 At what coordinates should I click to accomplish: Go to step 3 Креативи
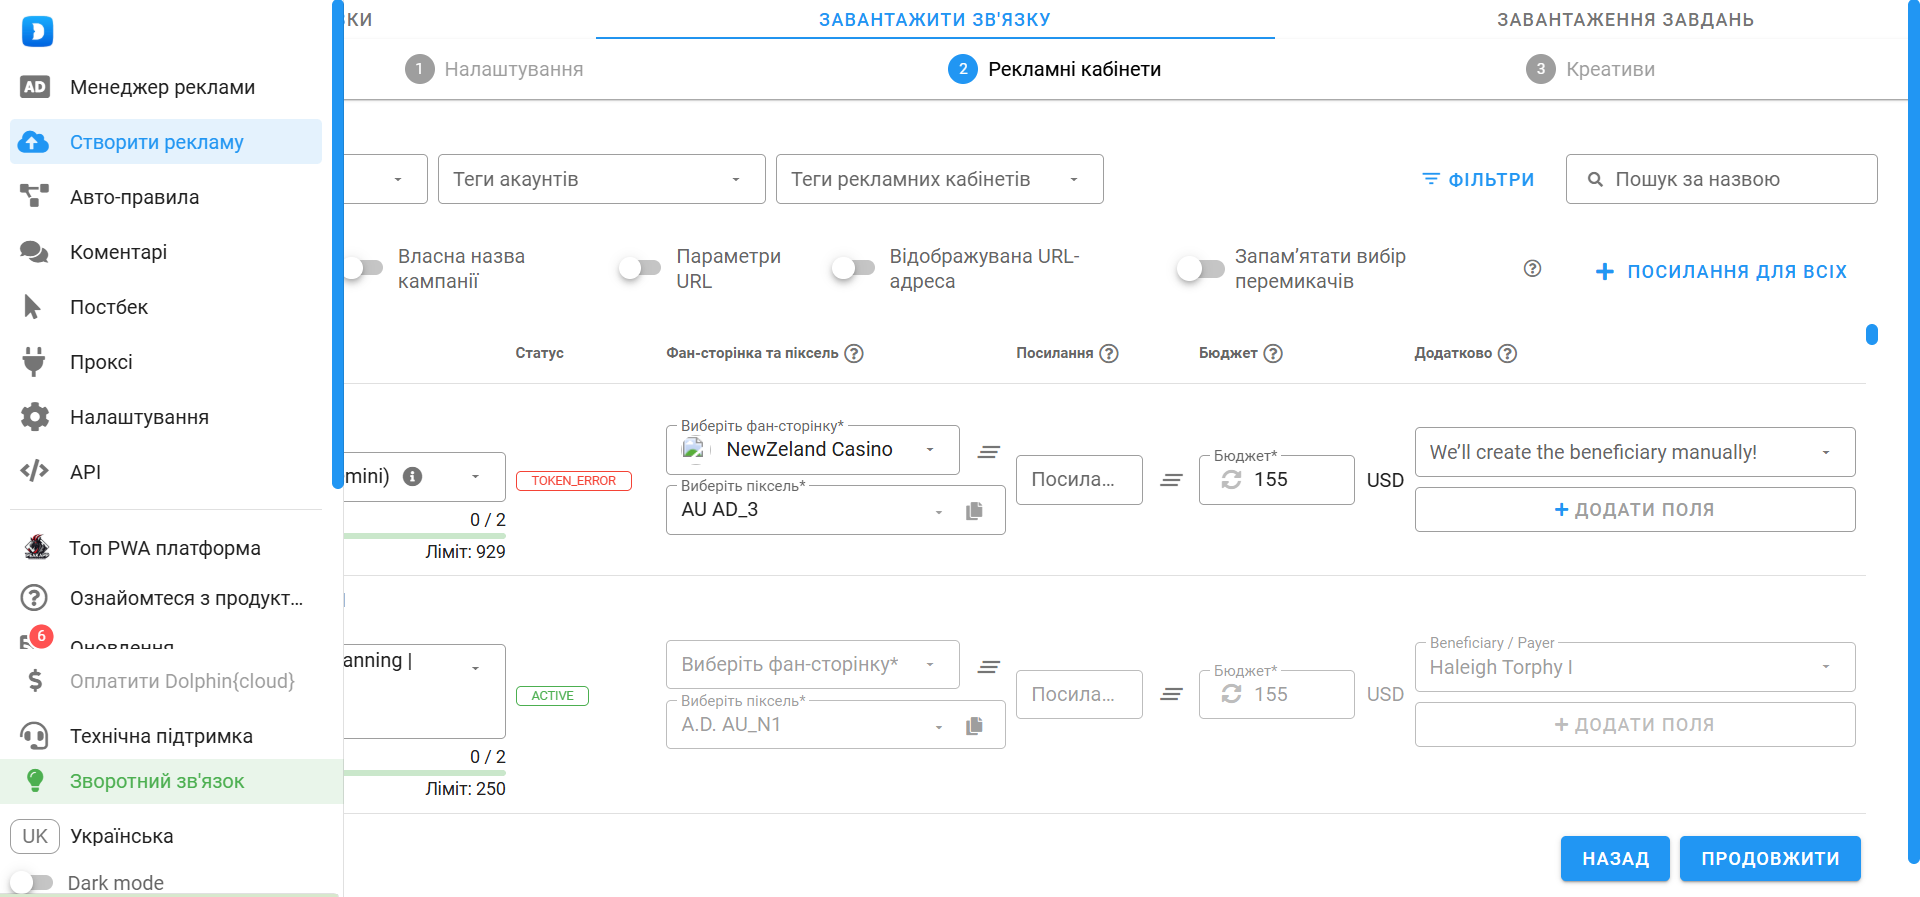point(1590,69)
